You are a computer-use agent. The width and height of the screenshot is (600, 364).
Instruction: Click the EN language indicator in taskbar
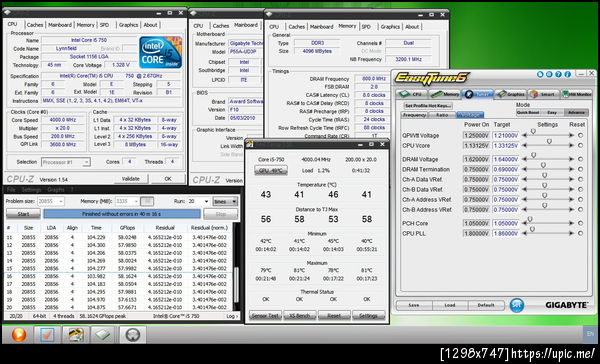tap(590, 334)
